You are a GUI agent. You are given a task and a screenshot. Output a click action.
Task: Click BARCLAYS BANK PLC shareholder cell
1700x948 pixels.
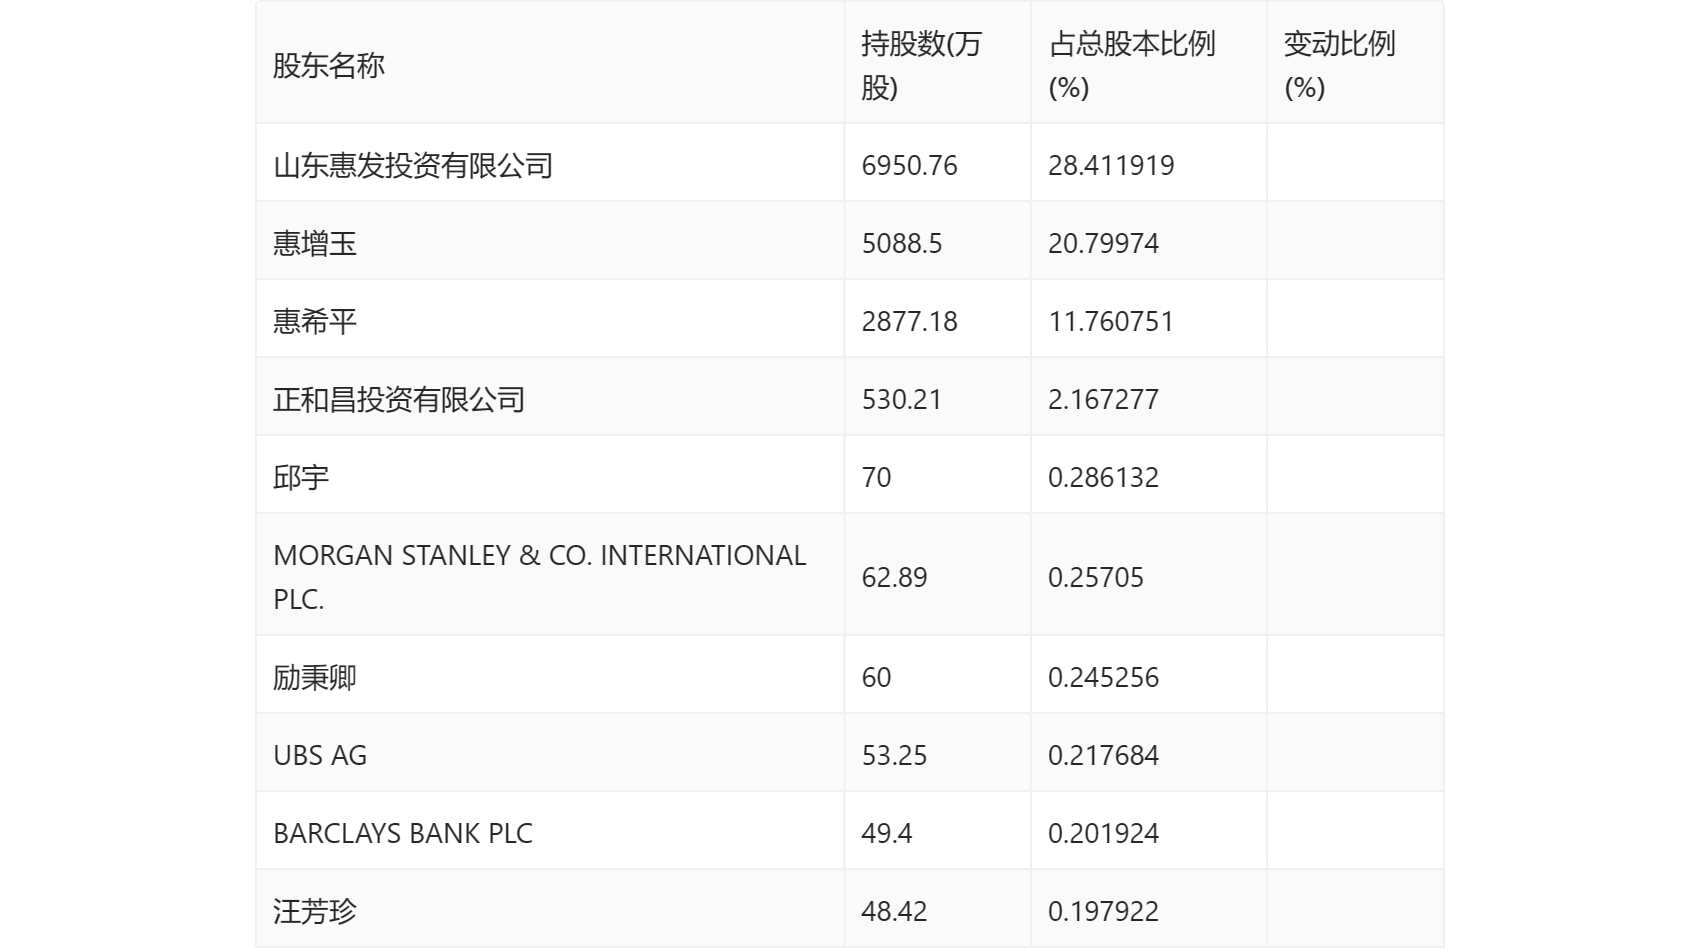403,834
